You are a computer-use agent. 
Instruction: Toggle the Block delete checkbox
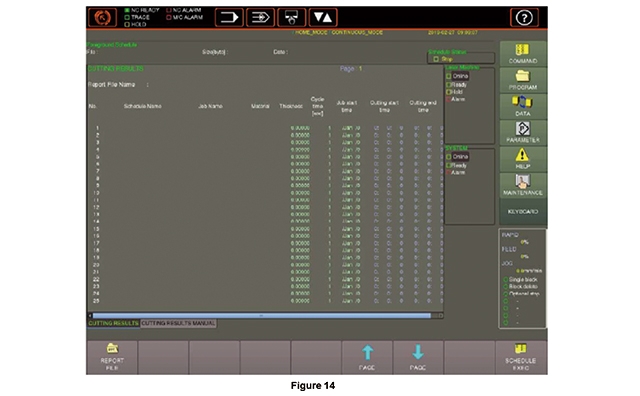coord(506,287)
